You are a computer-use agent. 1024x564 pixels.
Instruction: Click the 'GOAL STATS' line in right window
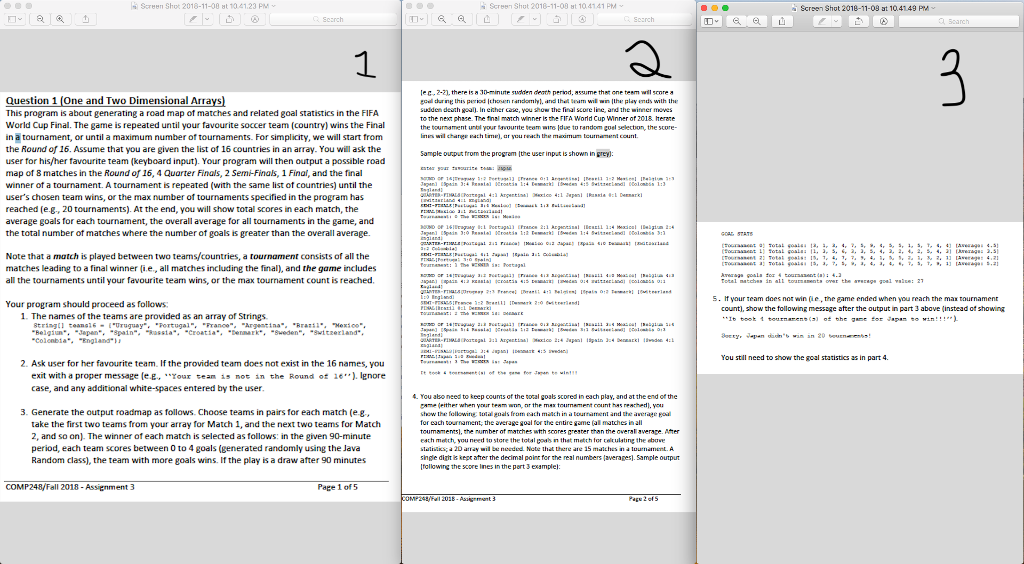point(737,234)
